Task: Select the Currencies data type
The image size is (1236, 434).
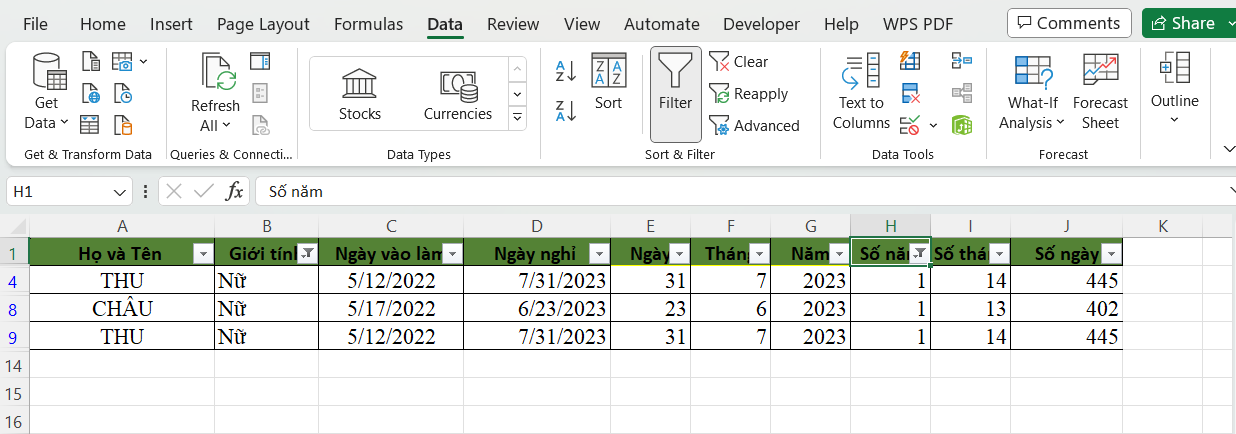Action: [458, 94]
